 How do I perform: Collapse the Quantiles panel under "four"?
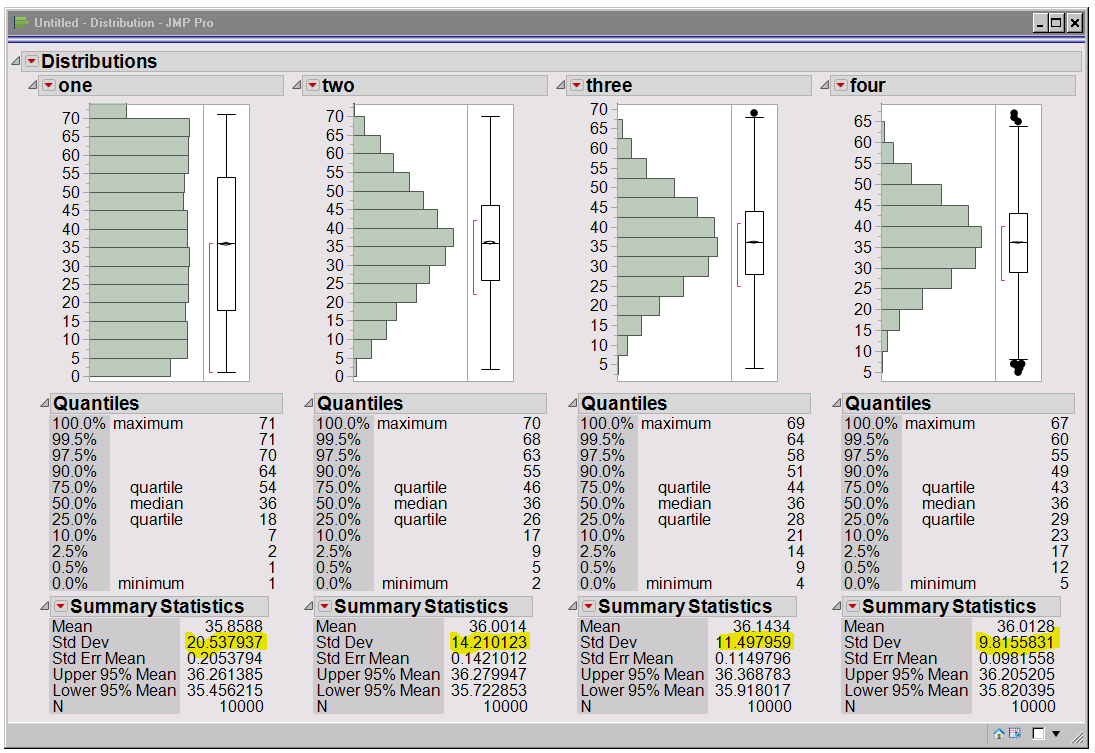835,403
